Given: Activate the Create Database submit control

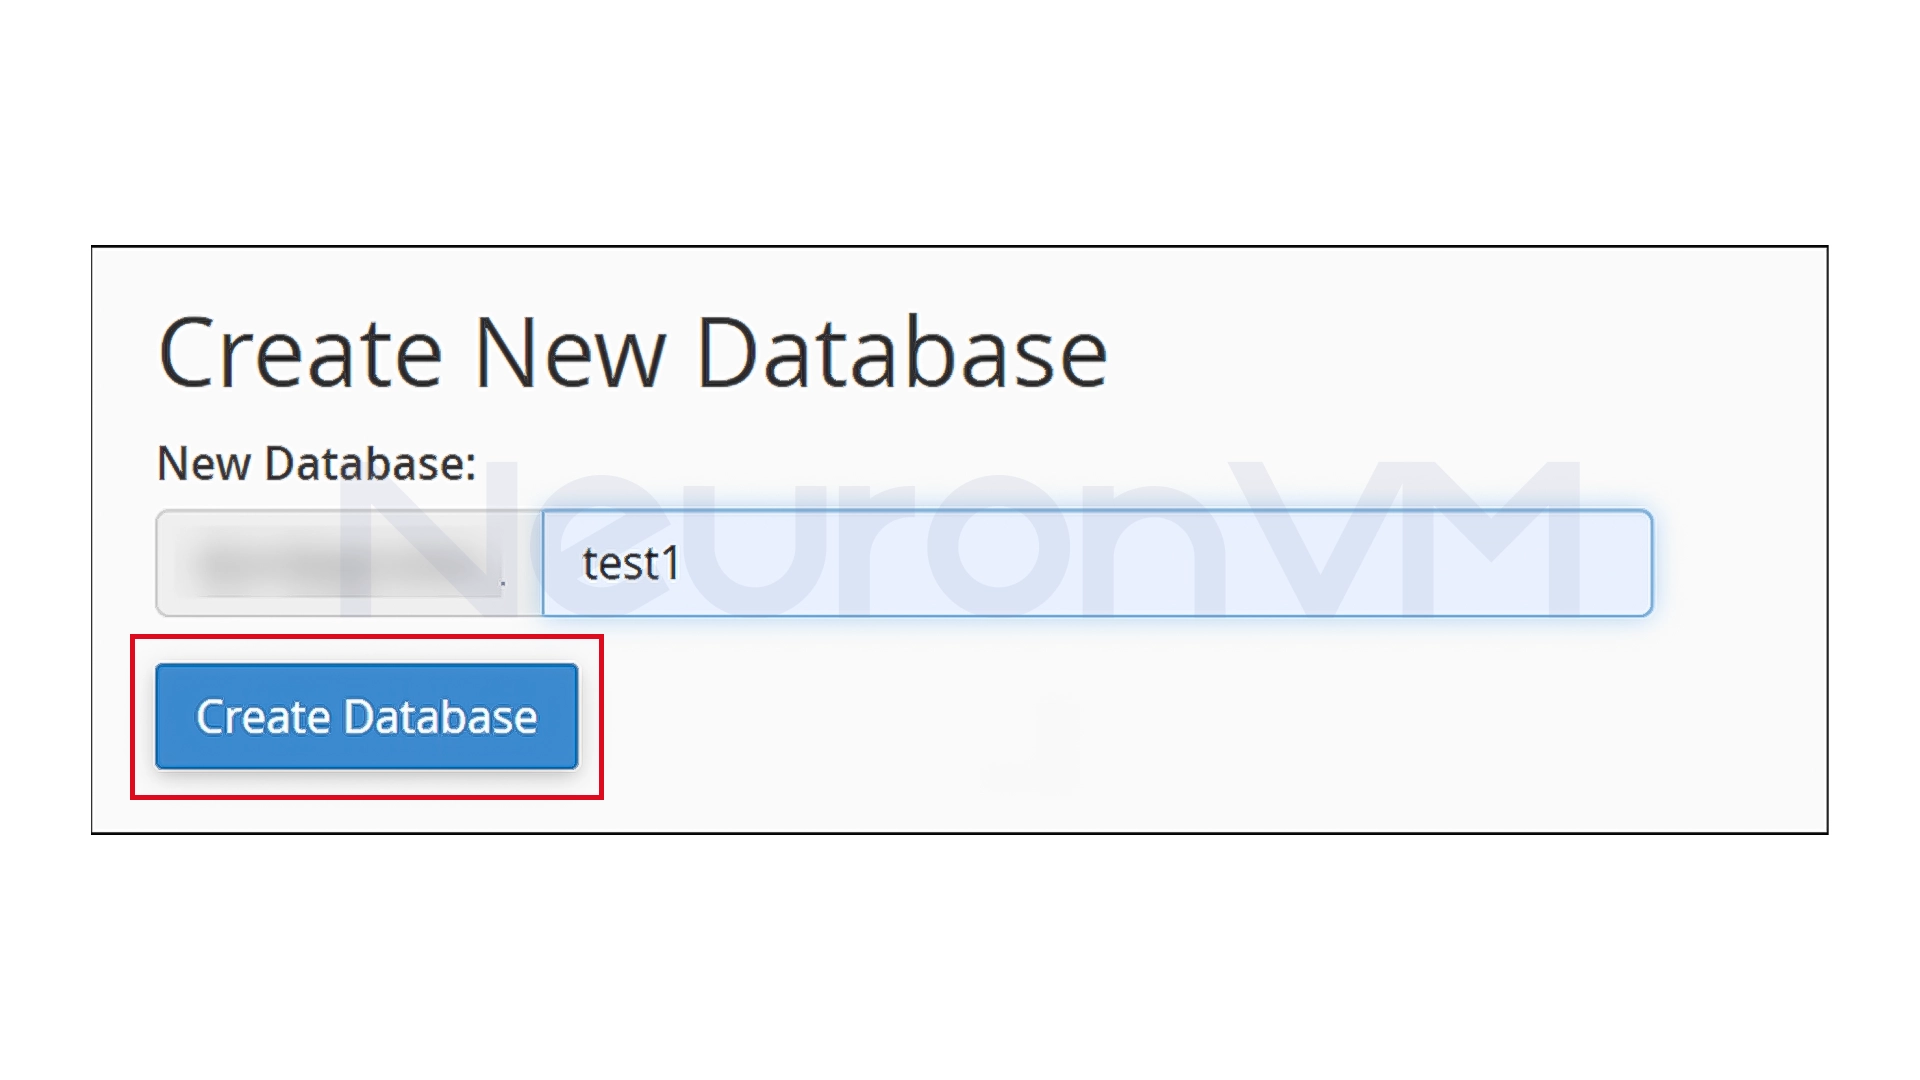Looking at the screenshot, I should point(366,717).
